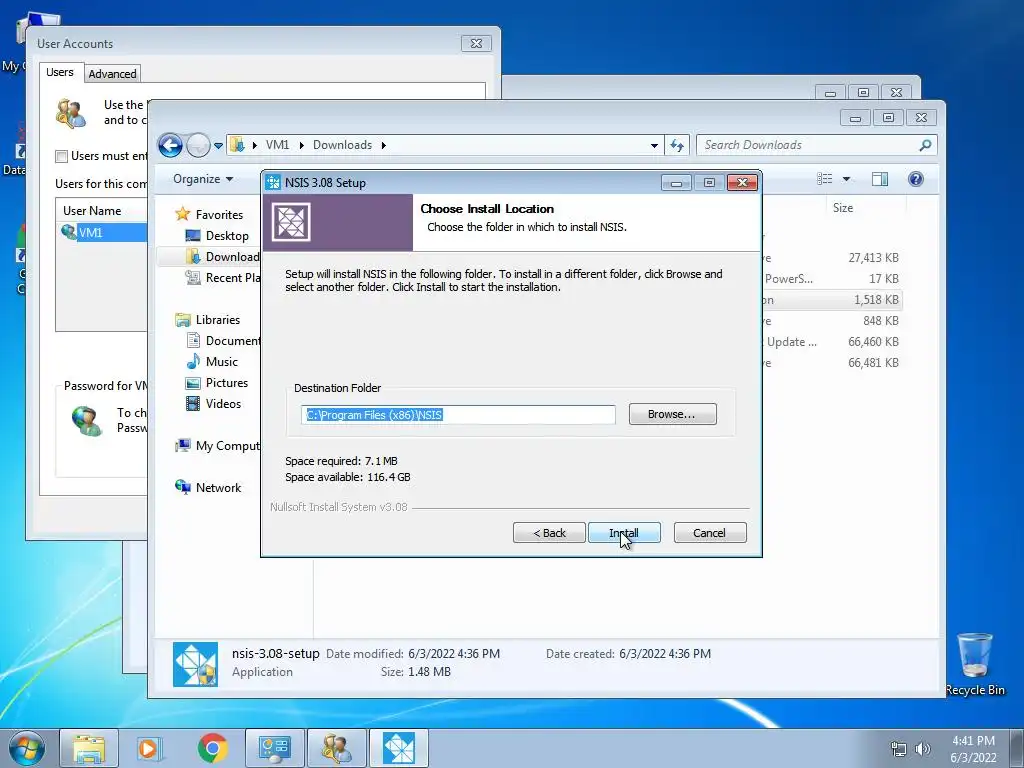Switch to NSIS Setup taskbar item
The image size is (1024, 768).
point(398,748)
